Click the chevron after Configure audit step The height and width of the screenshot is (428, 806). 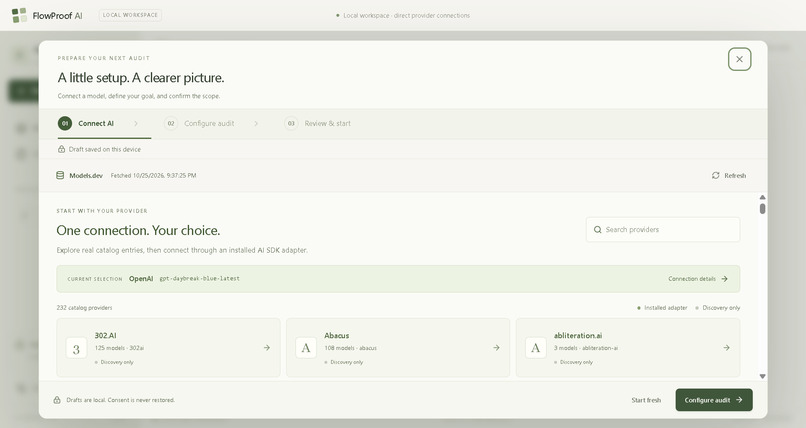256,123
